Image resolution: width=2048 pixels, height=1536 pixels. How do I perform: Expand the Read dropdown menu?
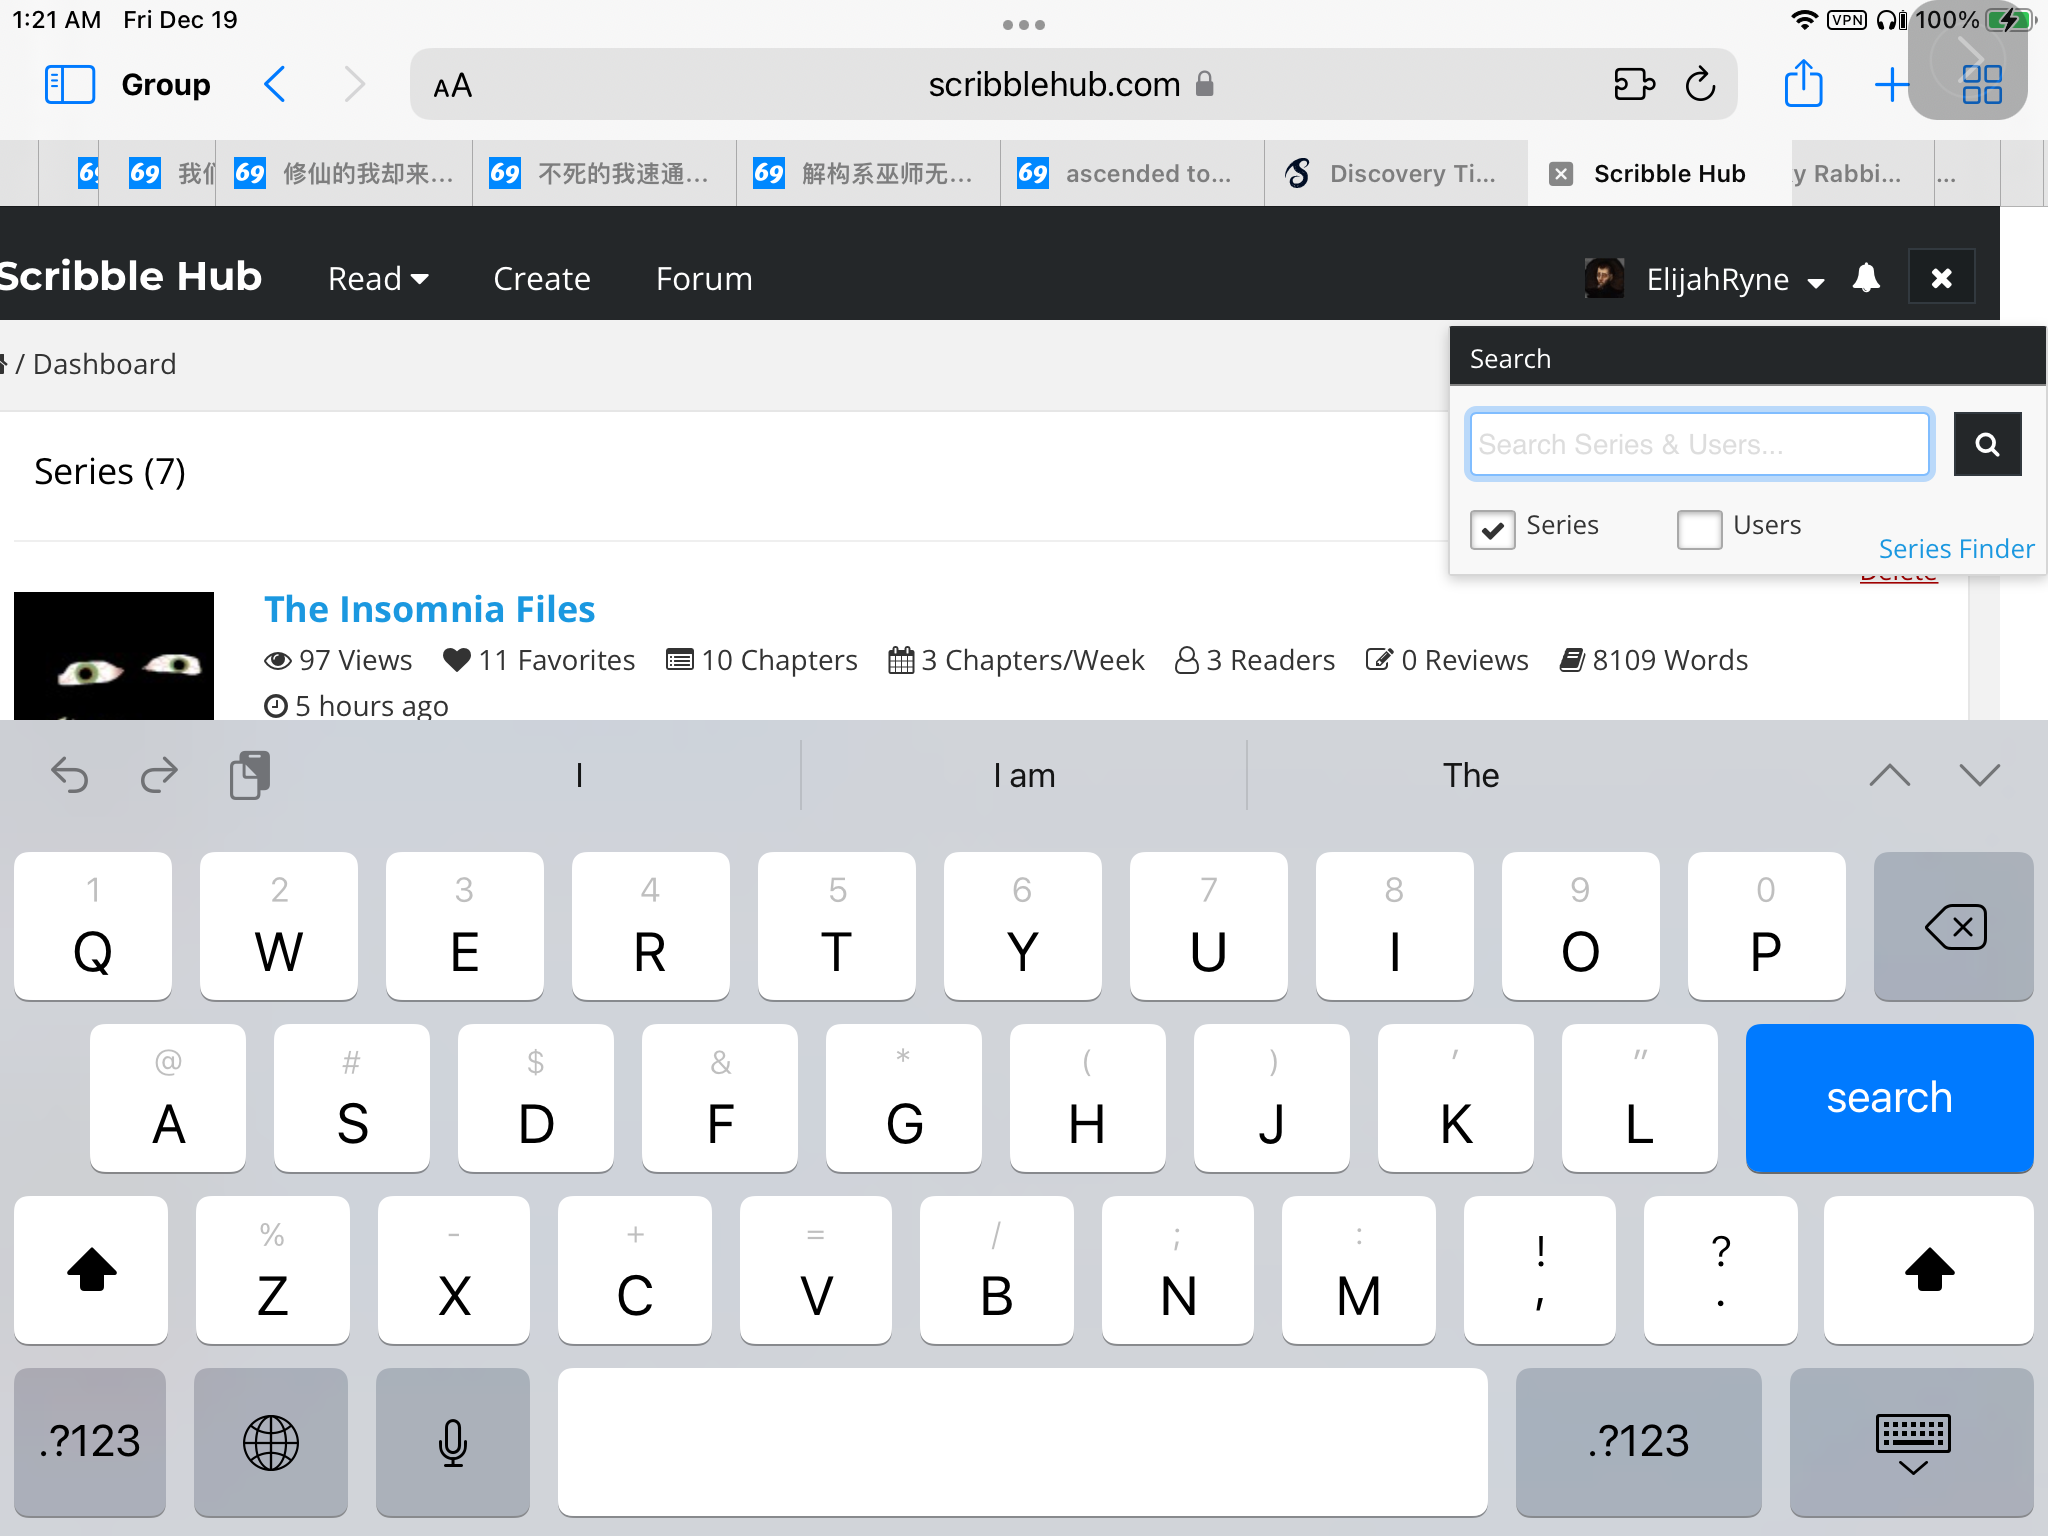coord(377,279)
